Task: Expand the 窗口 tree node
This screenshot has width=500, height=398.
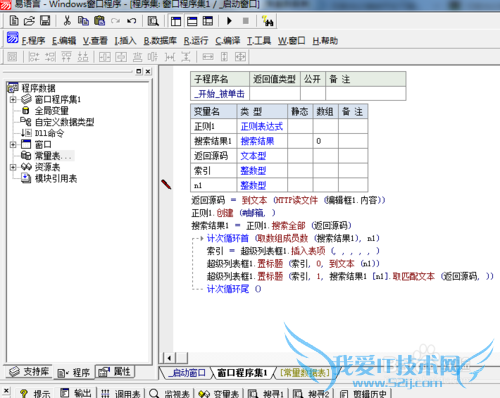Action: 13,144
